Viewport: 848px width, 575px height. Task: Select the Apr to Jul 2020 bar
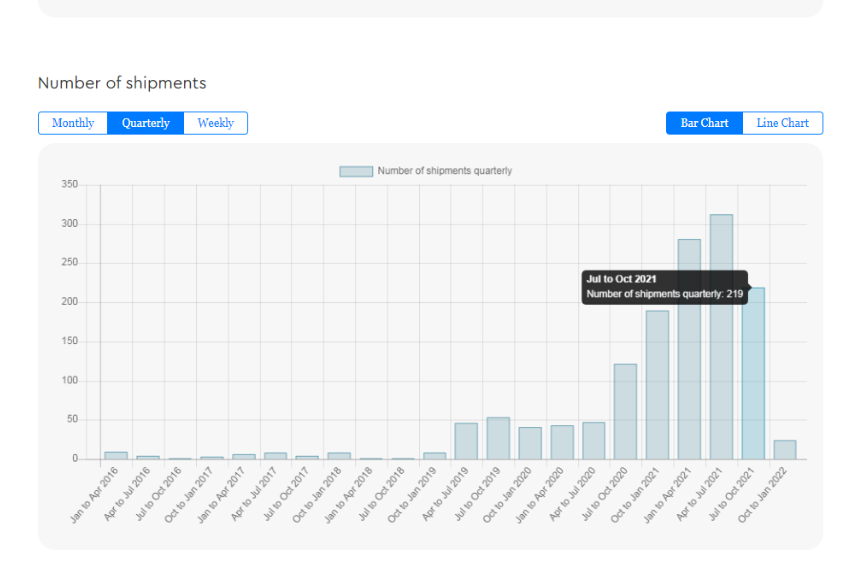point(593,441)
